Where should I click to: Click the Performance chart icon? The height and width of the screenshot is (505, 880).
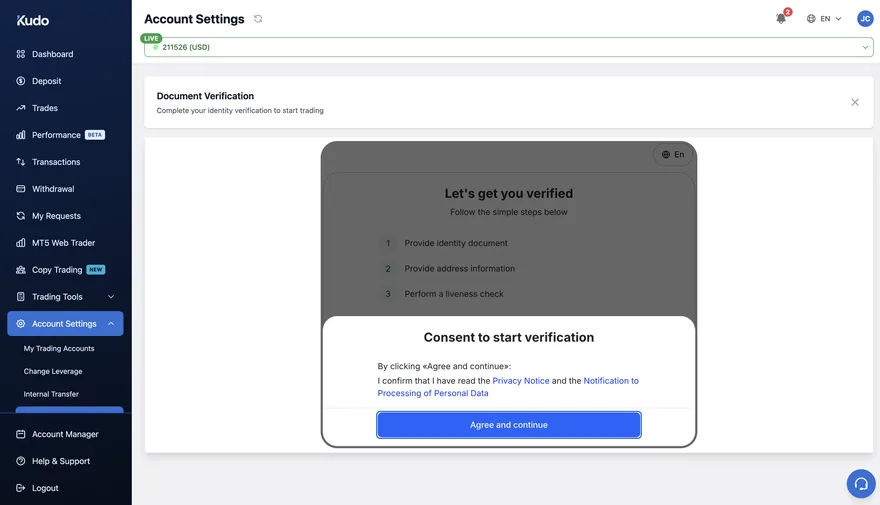coord(21,135)
